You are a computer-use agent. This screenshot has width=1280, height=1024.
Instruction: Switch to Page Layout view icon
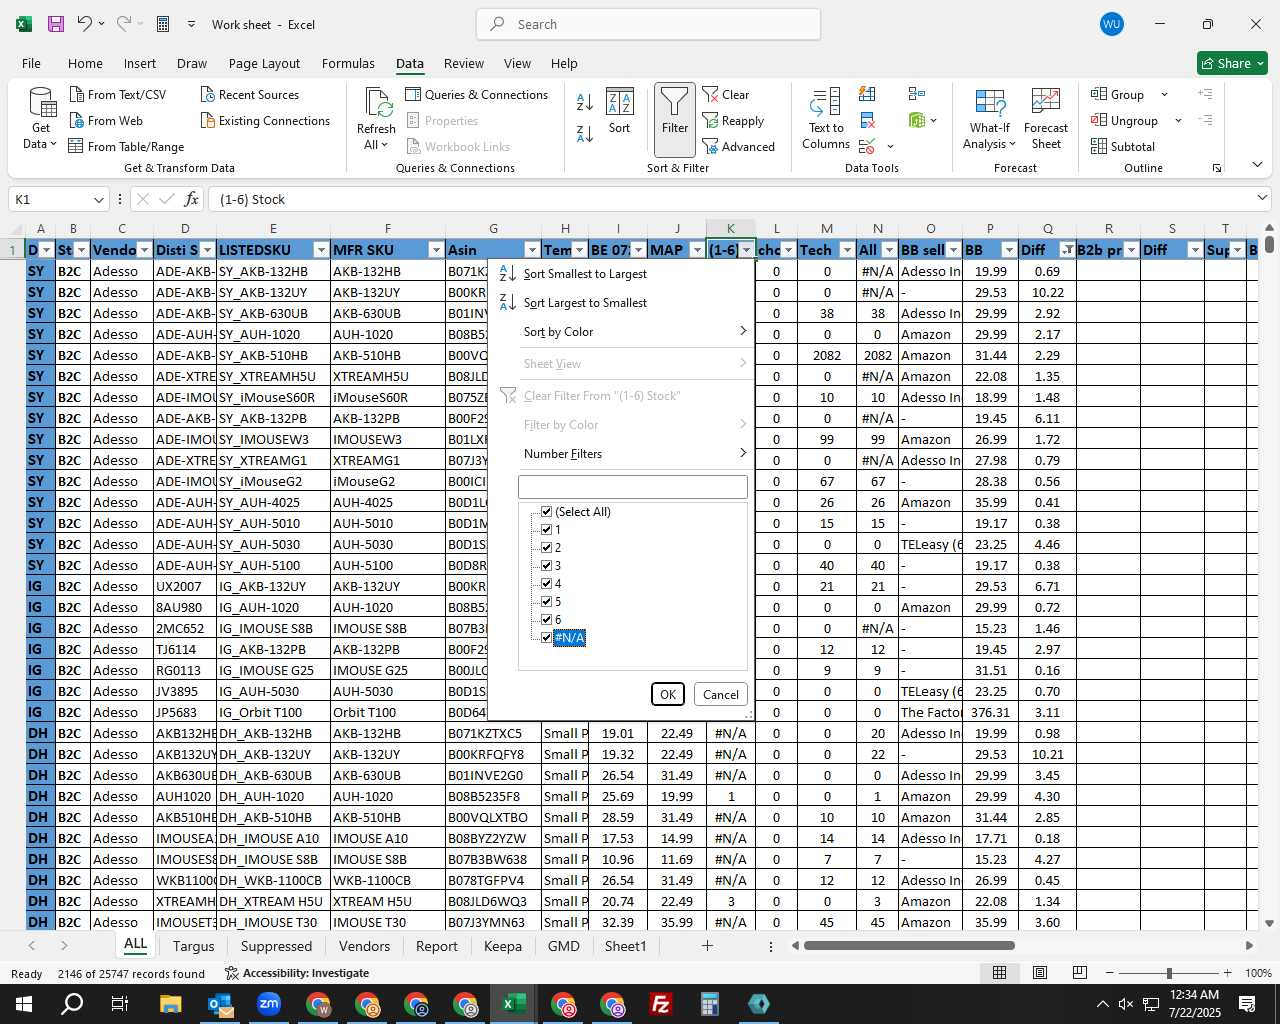[x=1040, y=973]
